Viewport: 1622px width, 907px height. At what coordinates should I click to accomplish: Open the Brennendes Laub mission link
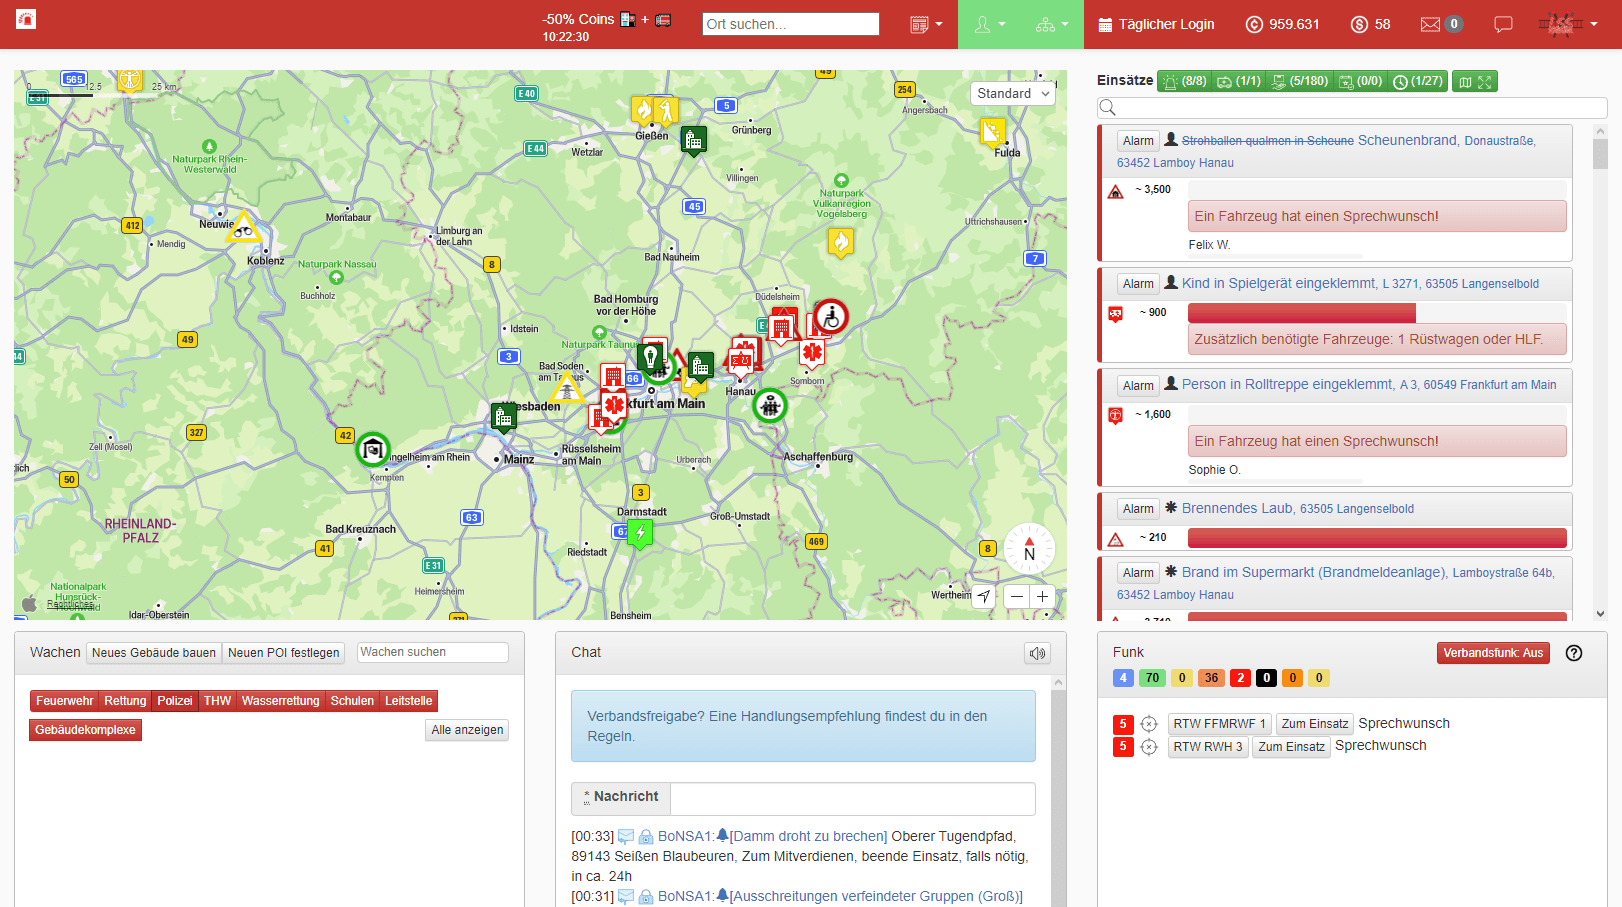(x=1237, y=508)
